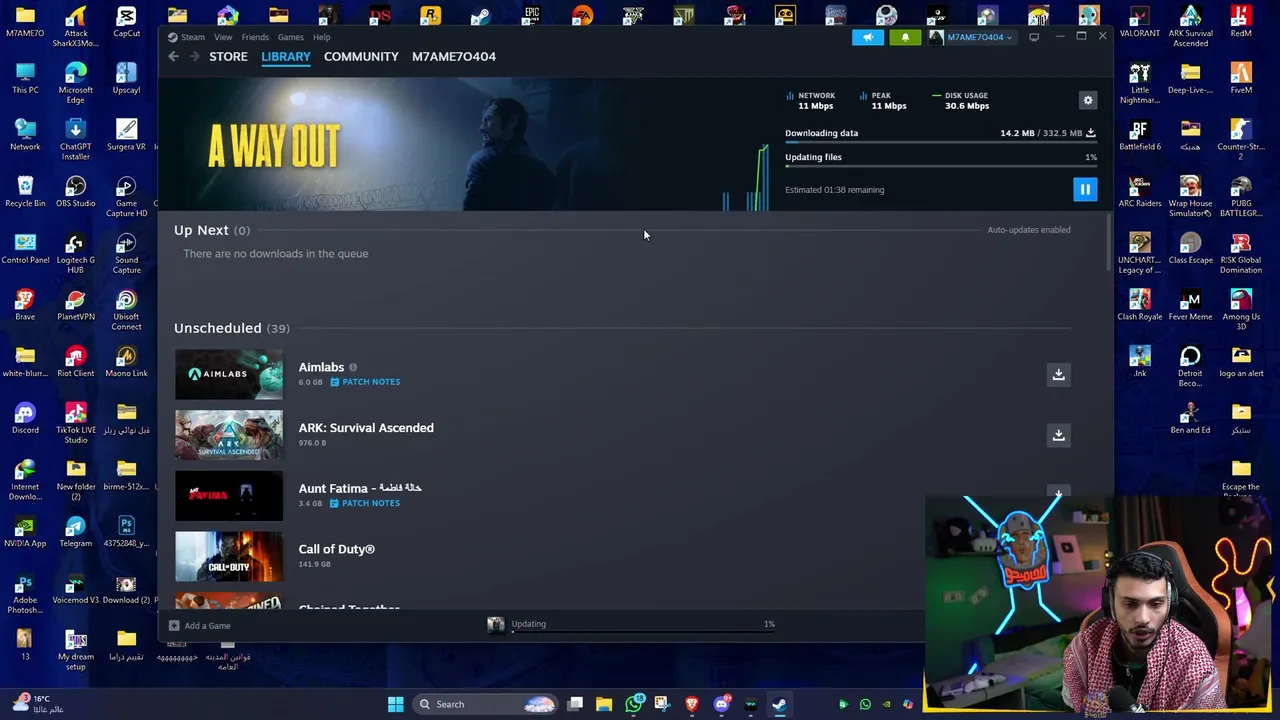Viewport: 1280px width, 720px height.
Task: Open the Recycle Bin desktop icon
Action: 25,192
